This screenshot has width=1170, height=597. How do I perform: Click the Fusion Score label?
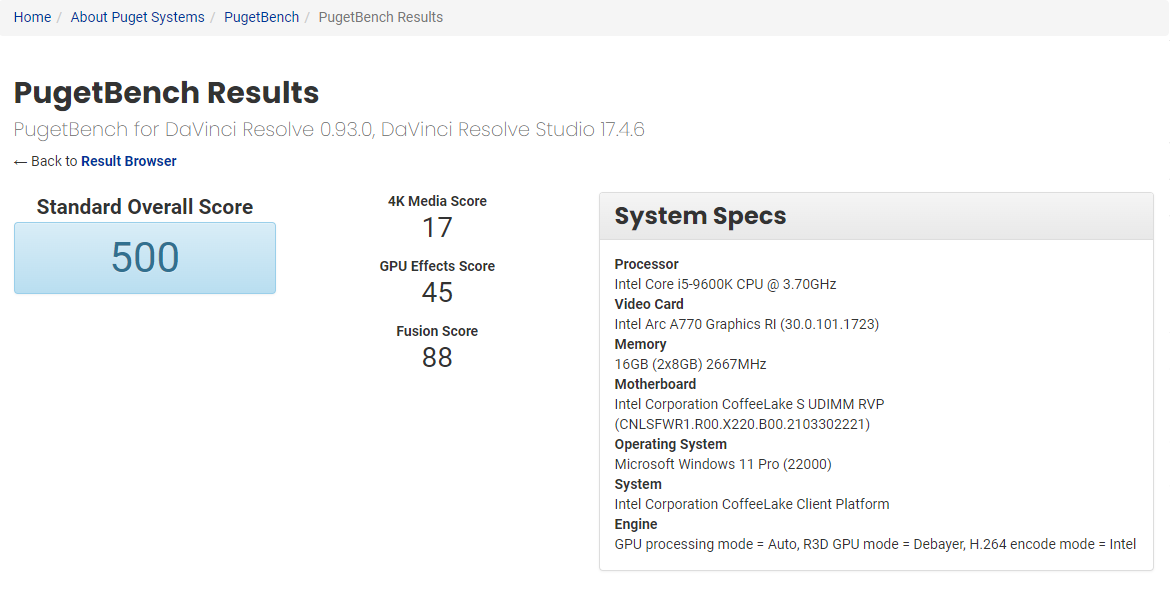pyautogui.click(x=437, y=331)
